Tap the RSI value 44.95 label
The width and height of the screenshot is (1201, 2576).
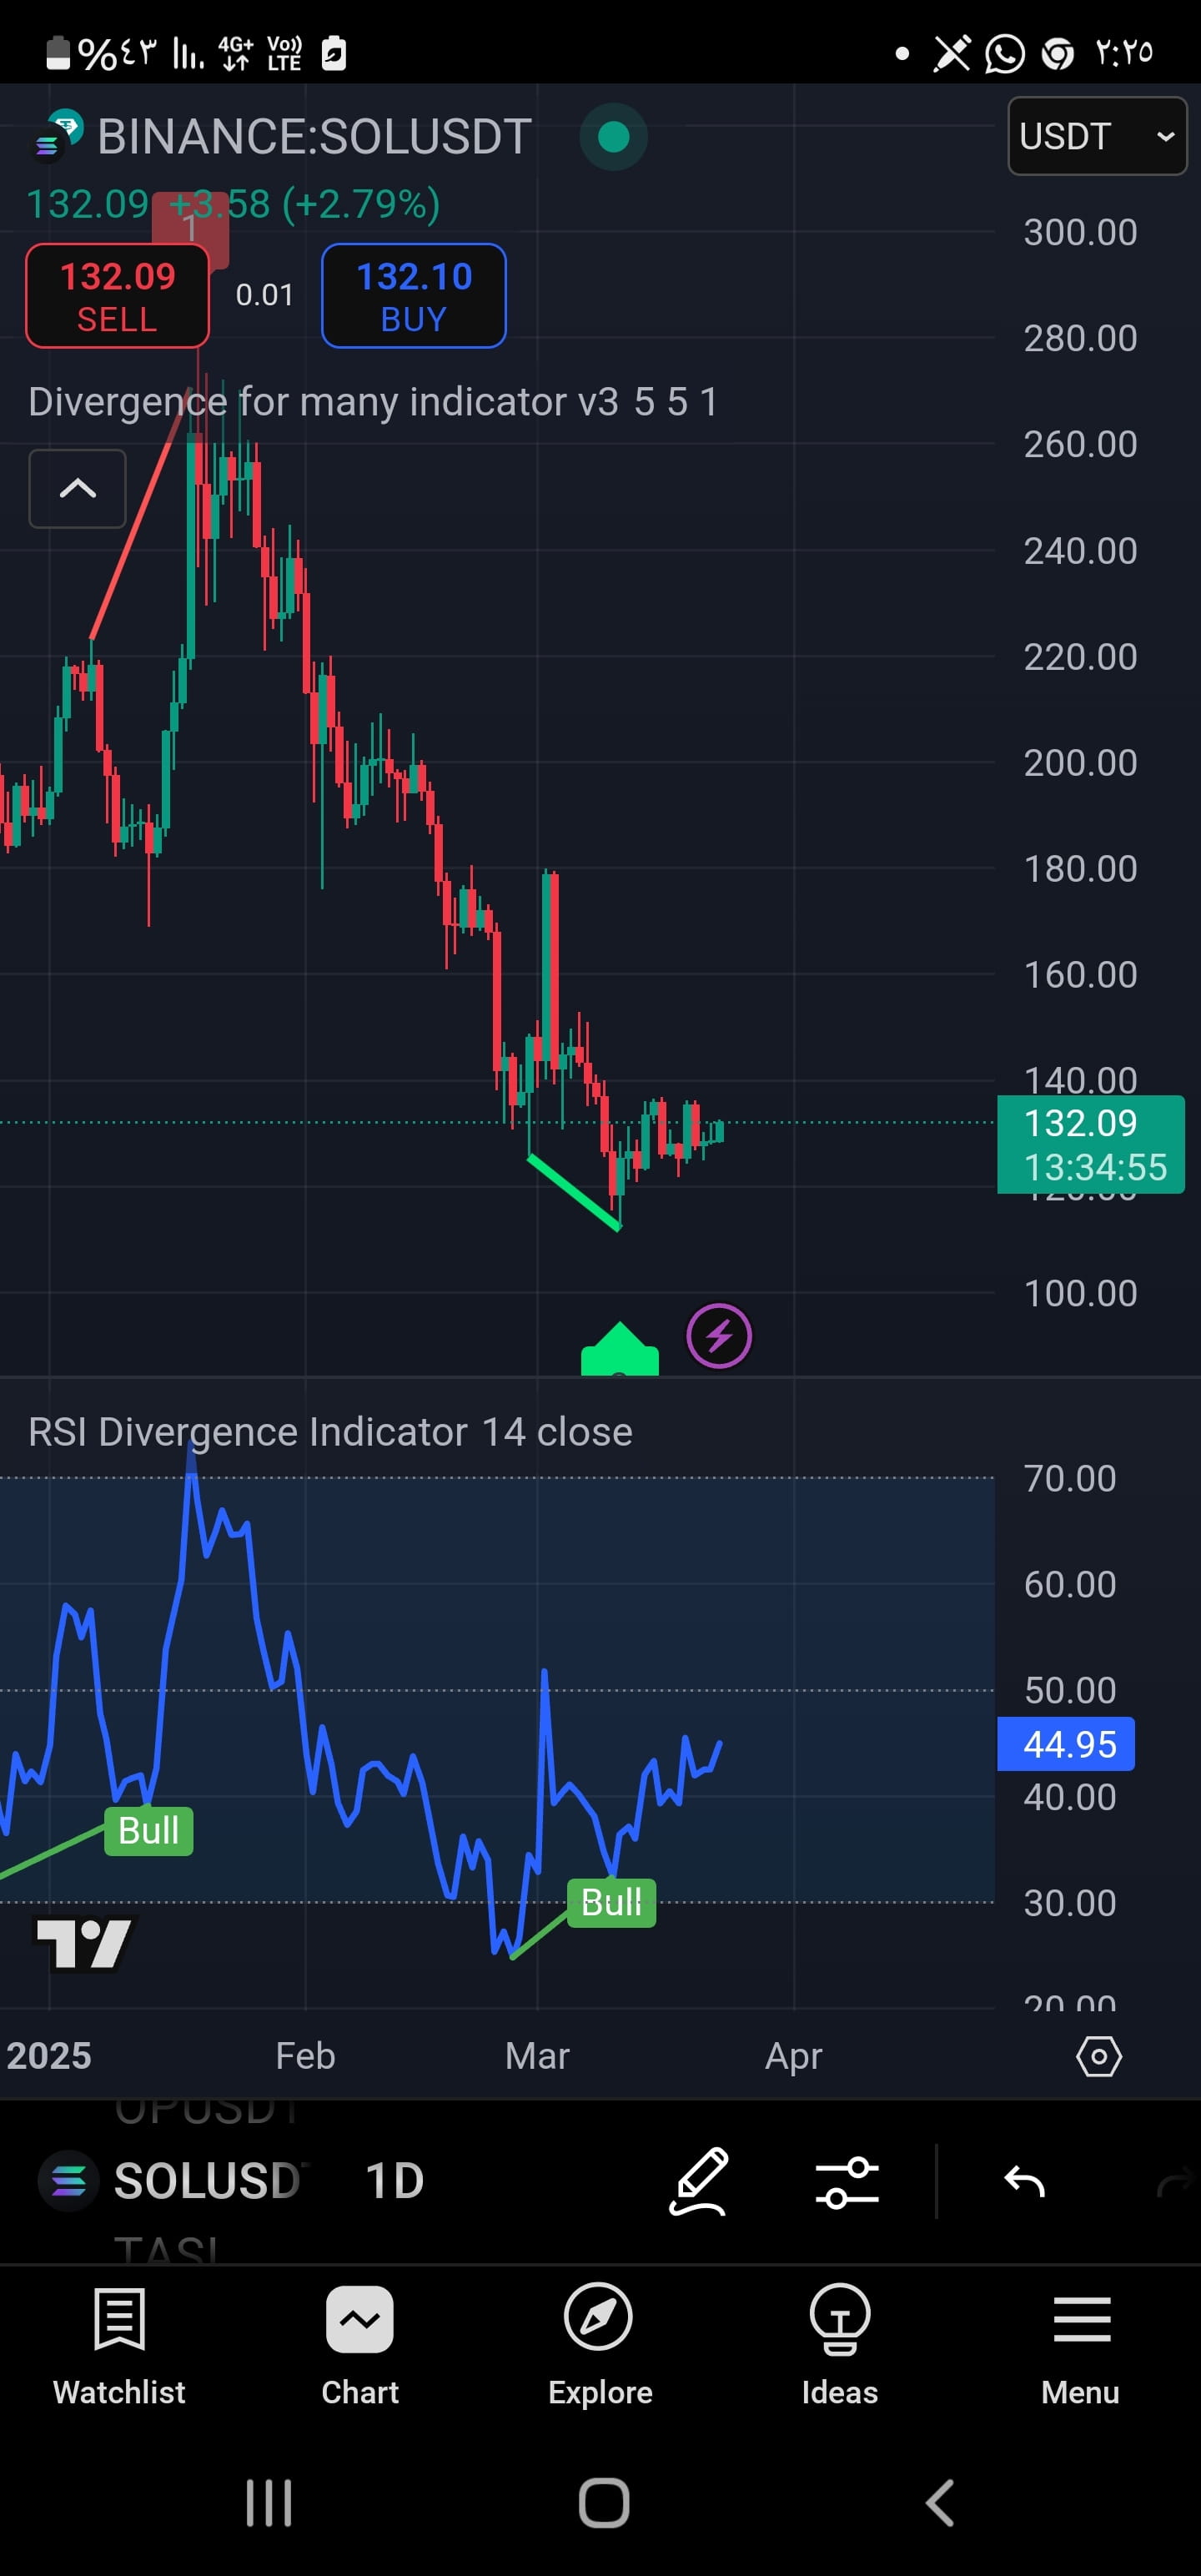[x=1066, y=1744]
